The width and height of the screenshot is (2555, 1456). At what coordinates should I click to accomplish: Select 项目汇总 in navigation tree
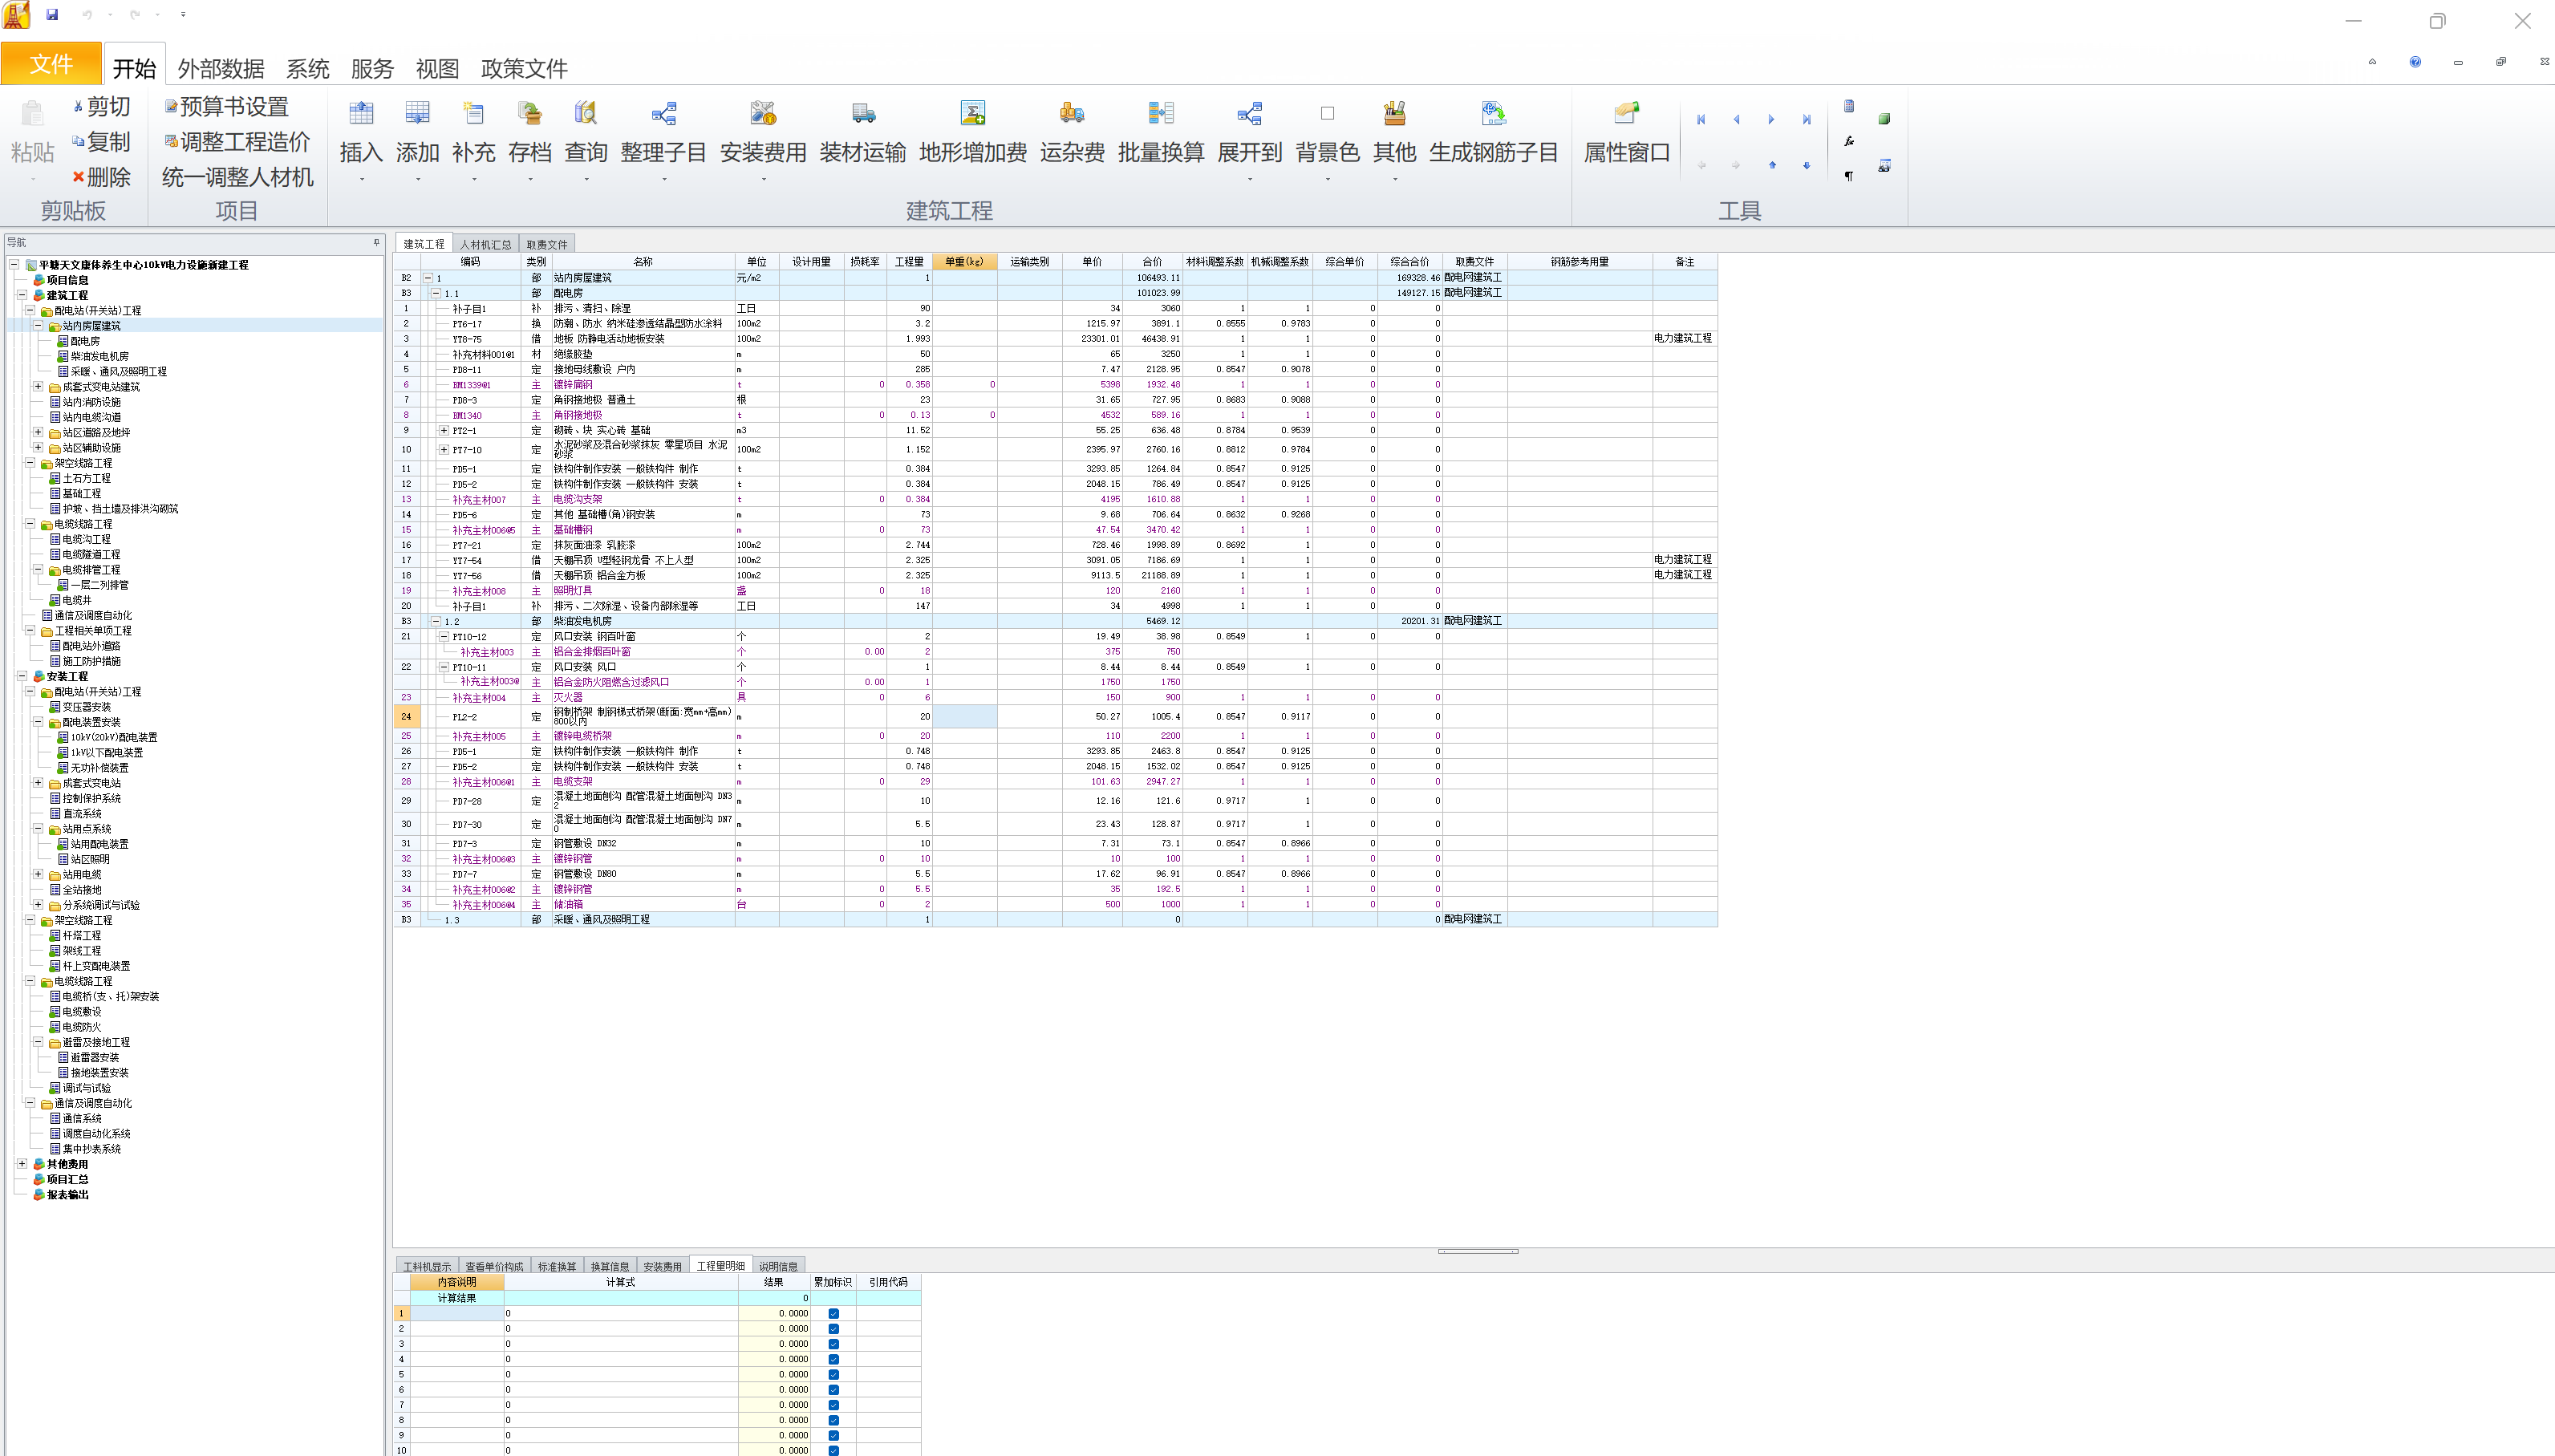click(x=67, y=1179)
